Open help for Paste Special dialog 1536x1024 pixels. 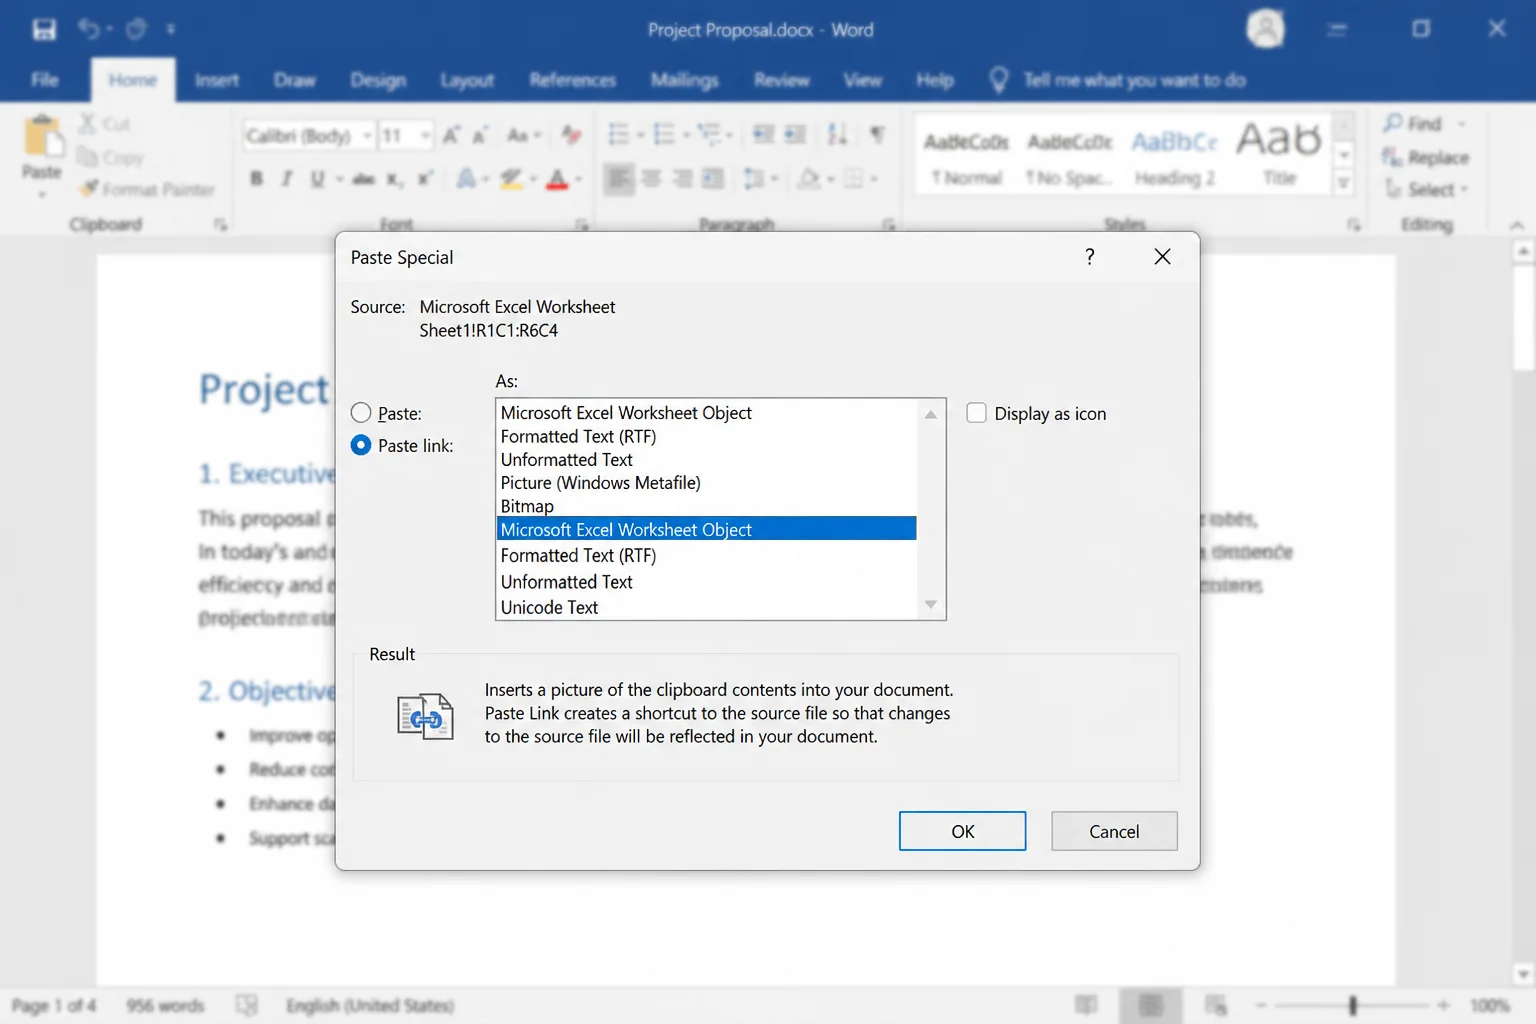(1090, 257)
